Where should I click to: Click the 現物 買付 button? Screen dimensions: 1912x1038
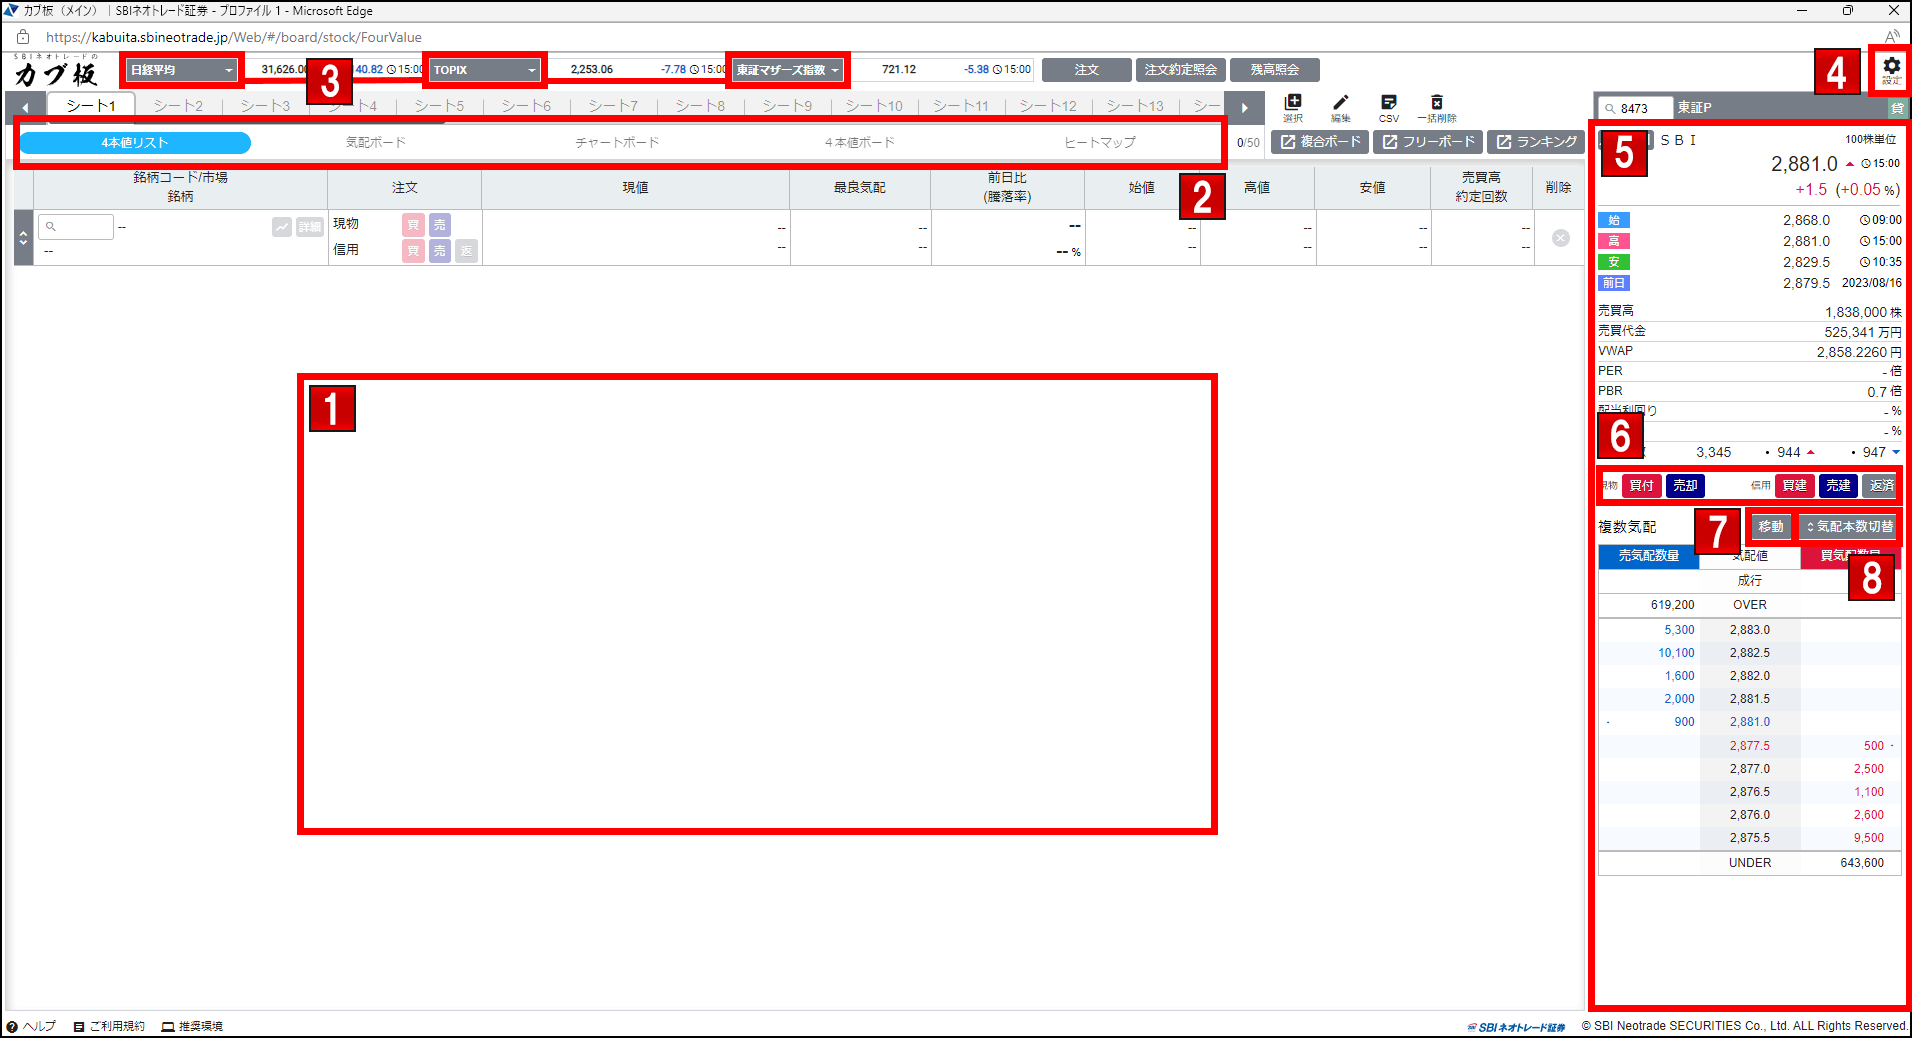pyautogui.click(x=1641, y=486)
